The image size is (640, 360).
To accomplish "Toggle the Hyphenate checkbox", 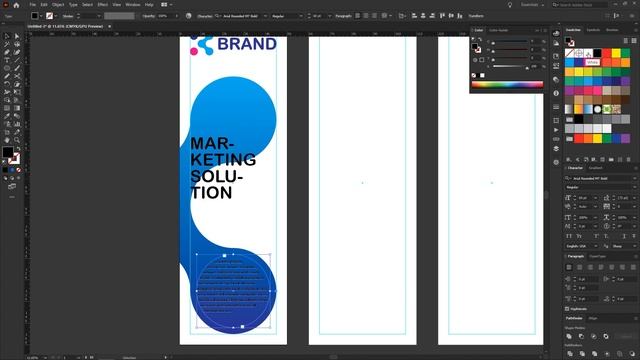I will click(567, 309).
